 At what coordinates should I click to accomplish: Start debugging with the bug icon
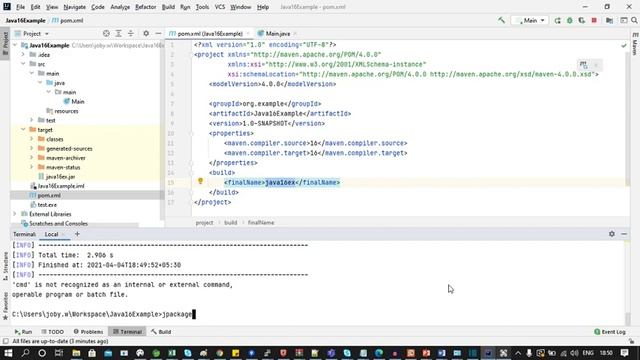tap(570, 20)
